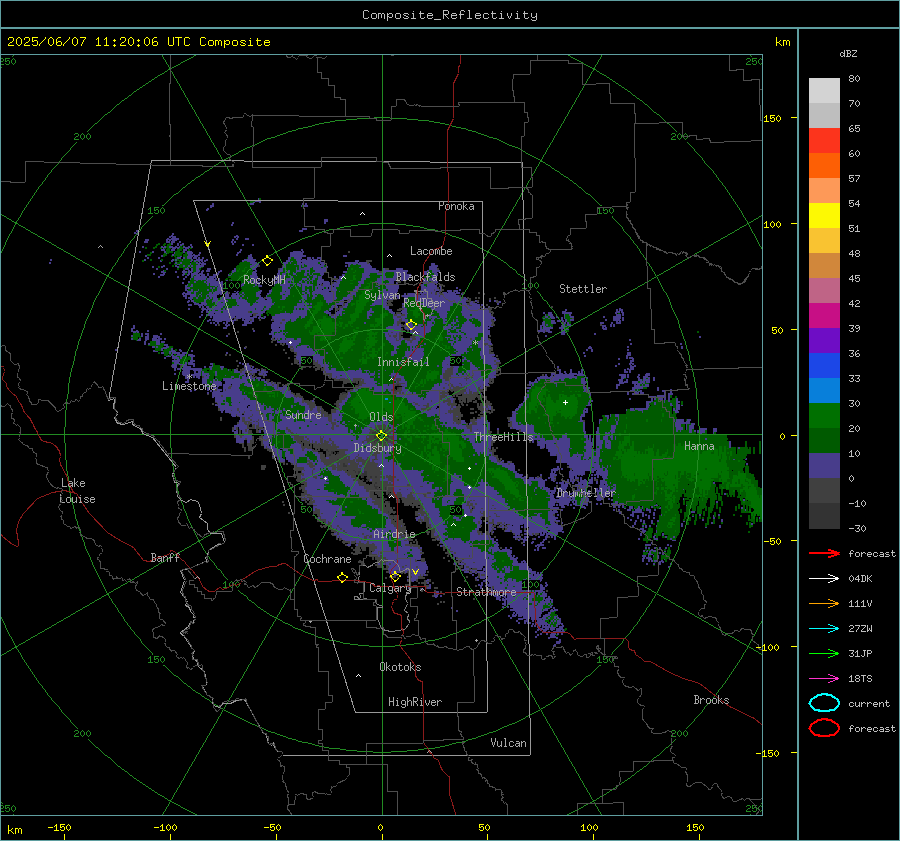The width and height of the screenshot is (900, 841).
Task: Click the Okotoks label
Action: tap(400, 667)
